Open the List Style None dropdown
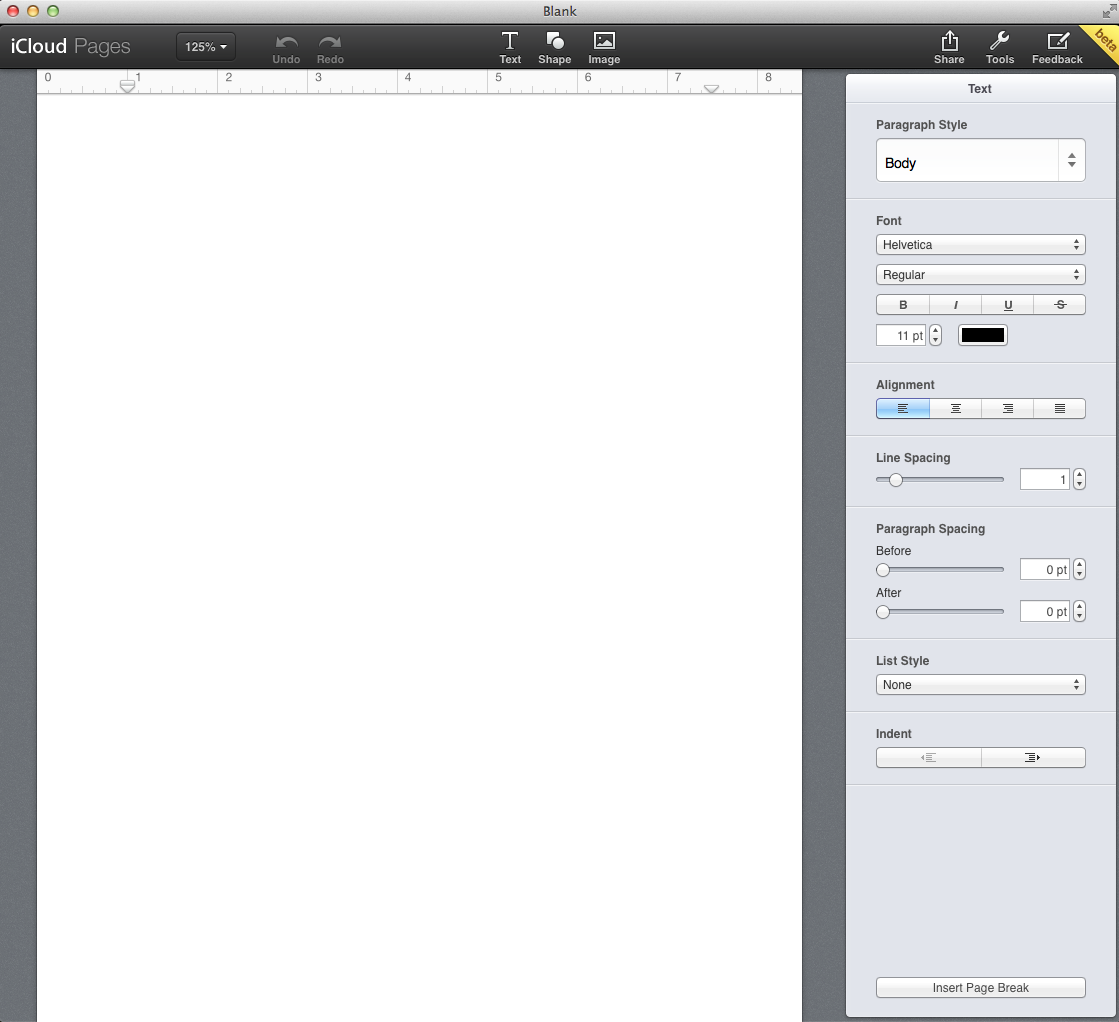Viewport: 1119px width, 1022px height. click(x=981, y=684)
